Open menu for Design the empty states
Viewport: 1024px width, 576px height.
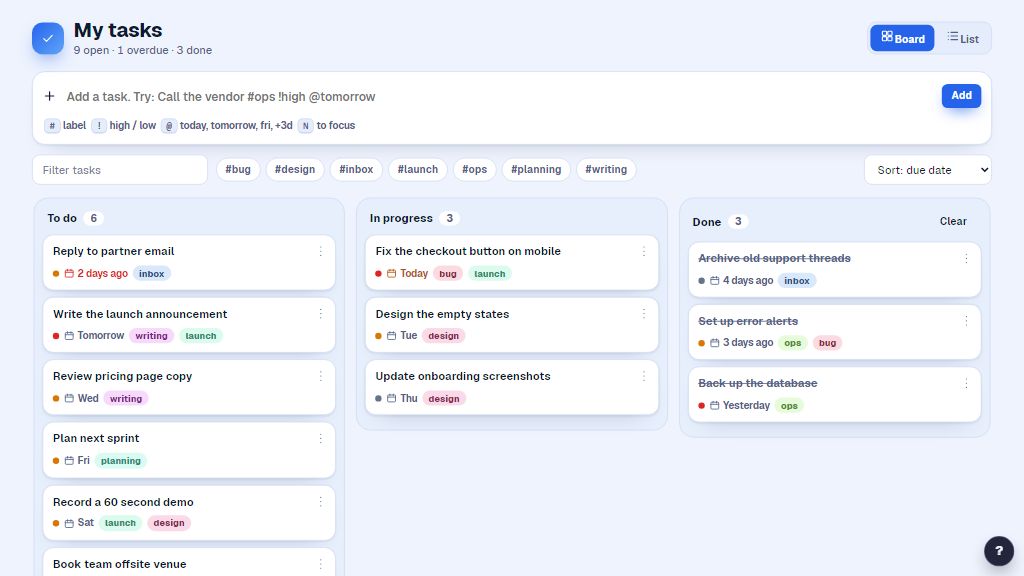(x=643, y=314)
